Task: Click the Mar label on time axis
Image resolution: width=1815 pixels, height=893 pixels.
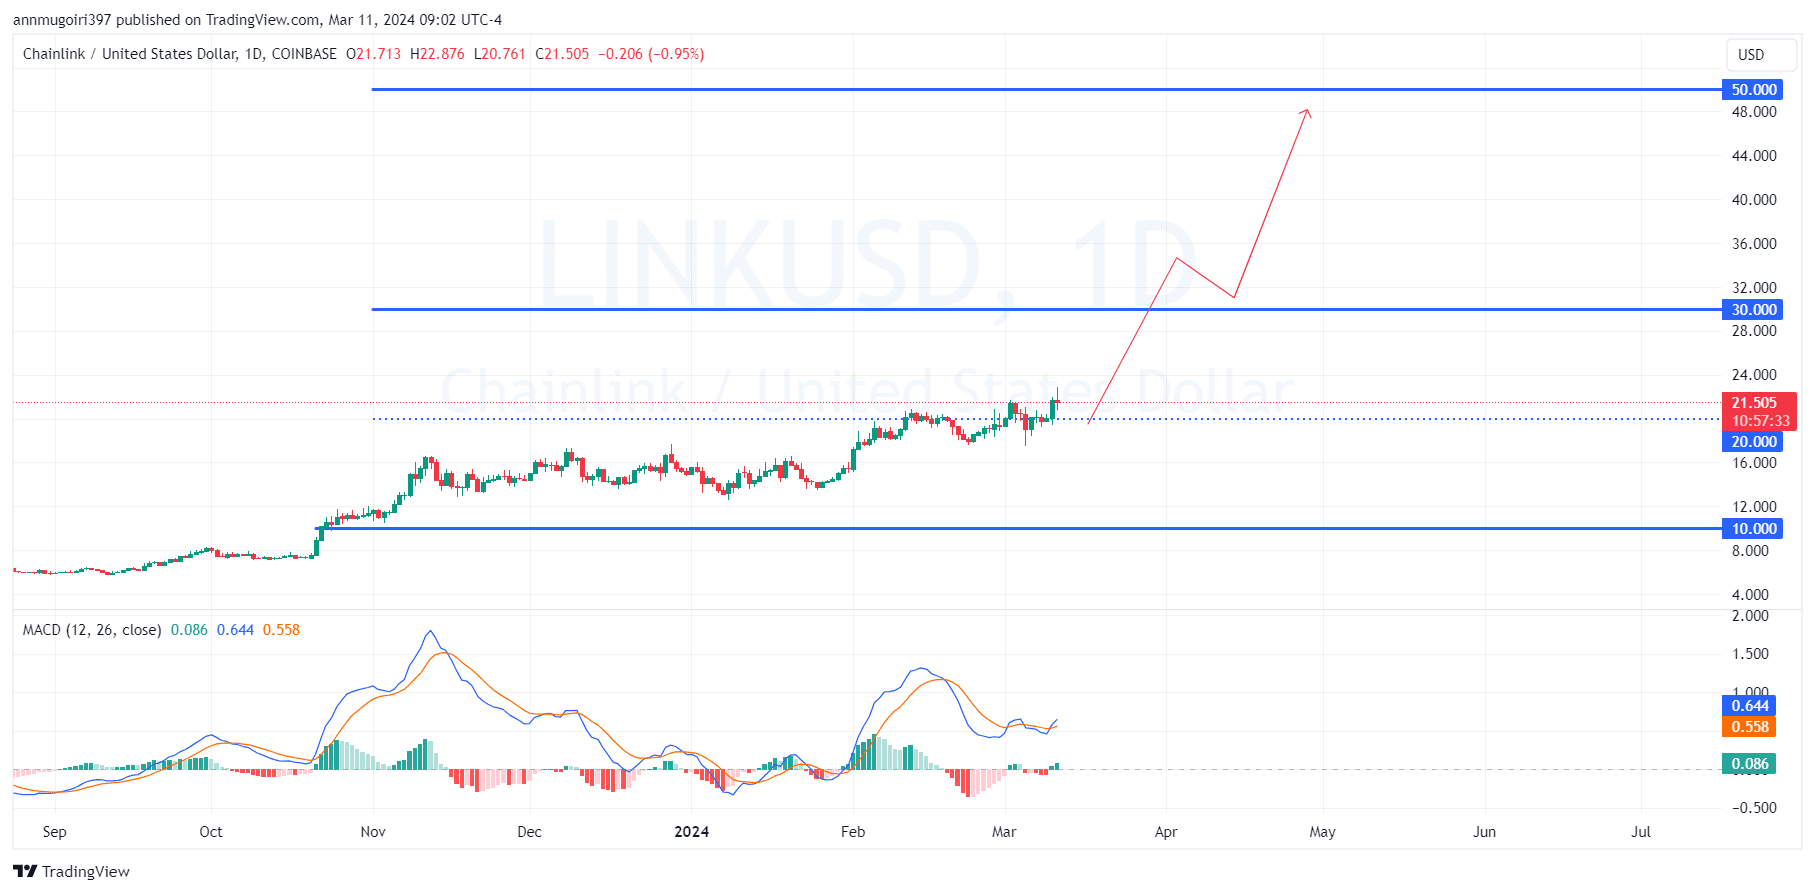Action: coord(1004,832)
